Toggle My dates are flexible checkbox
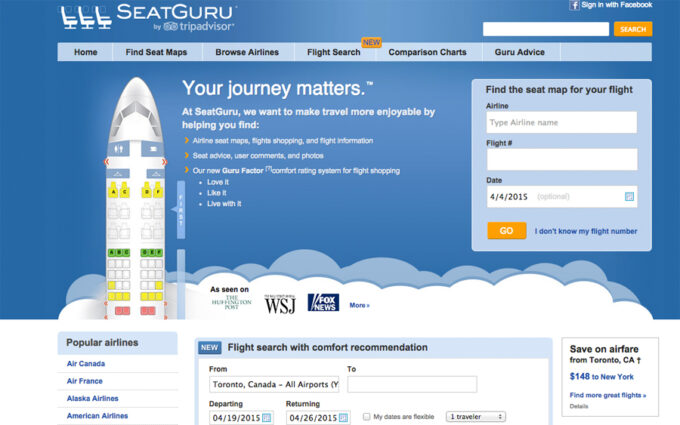Image resolution: width=680 pixels, height=425 pixels. pyautogui.click(x=366, y=416)
